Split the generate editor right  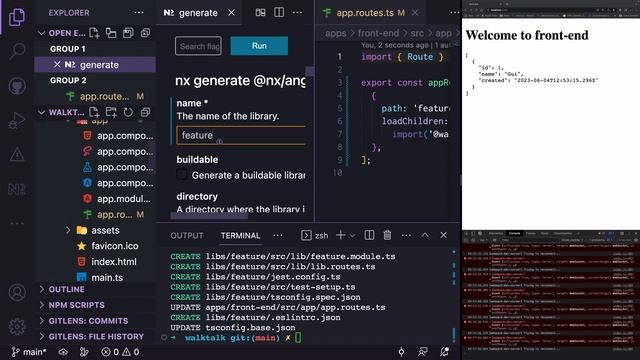click(279, 13)
